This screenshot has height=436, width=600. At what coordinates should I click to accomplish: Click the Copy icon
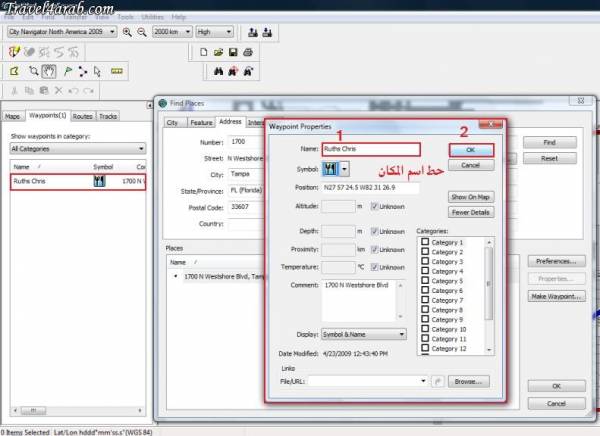[x=29, y=91]
